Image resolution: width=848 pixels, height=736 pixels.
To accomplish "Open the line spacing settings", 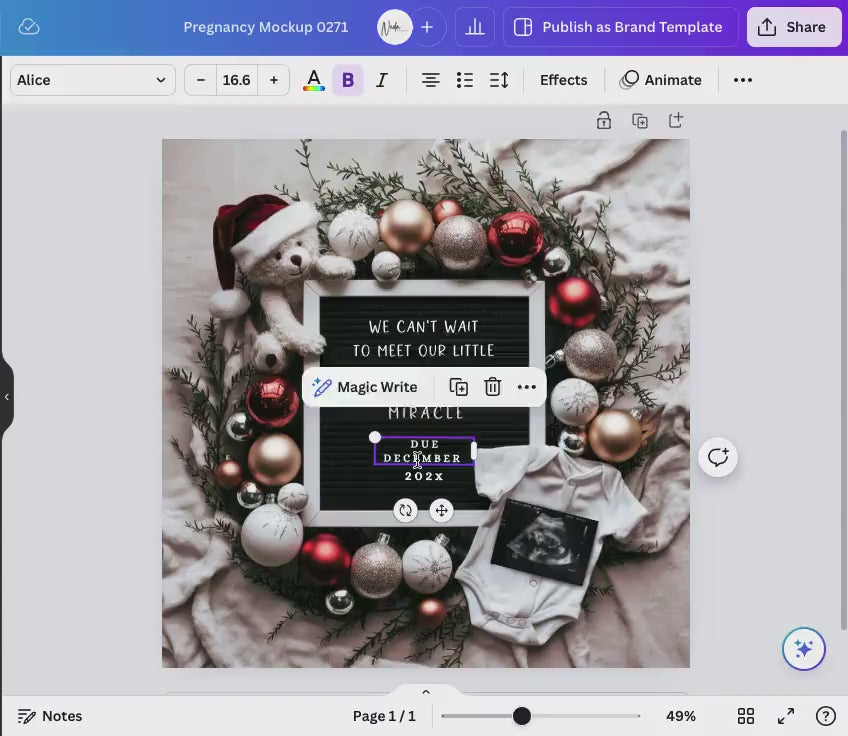I will 498,80.
